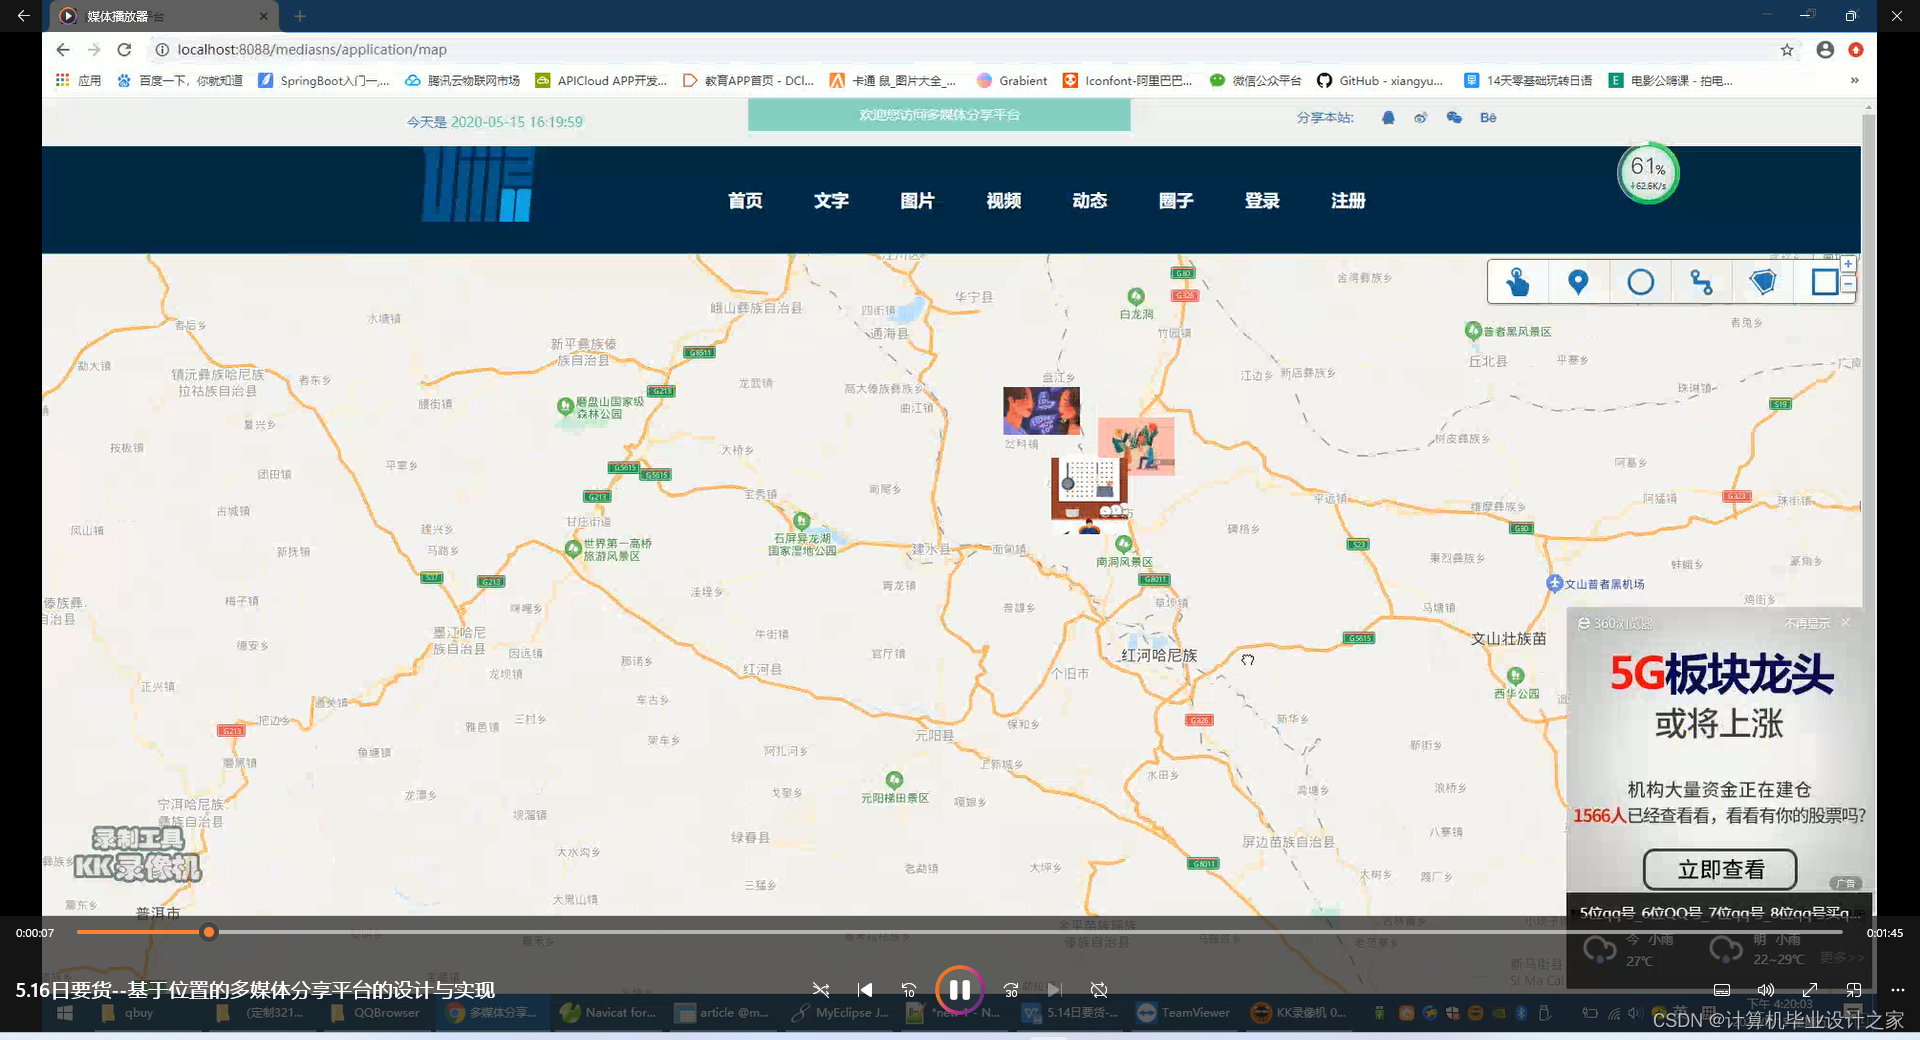
Task: Click 立即查看 button in the ad popup
Action: tap(1720, 869)
